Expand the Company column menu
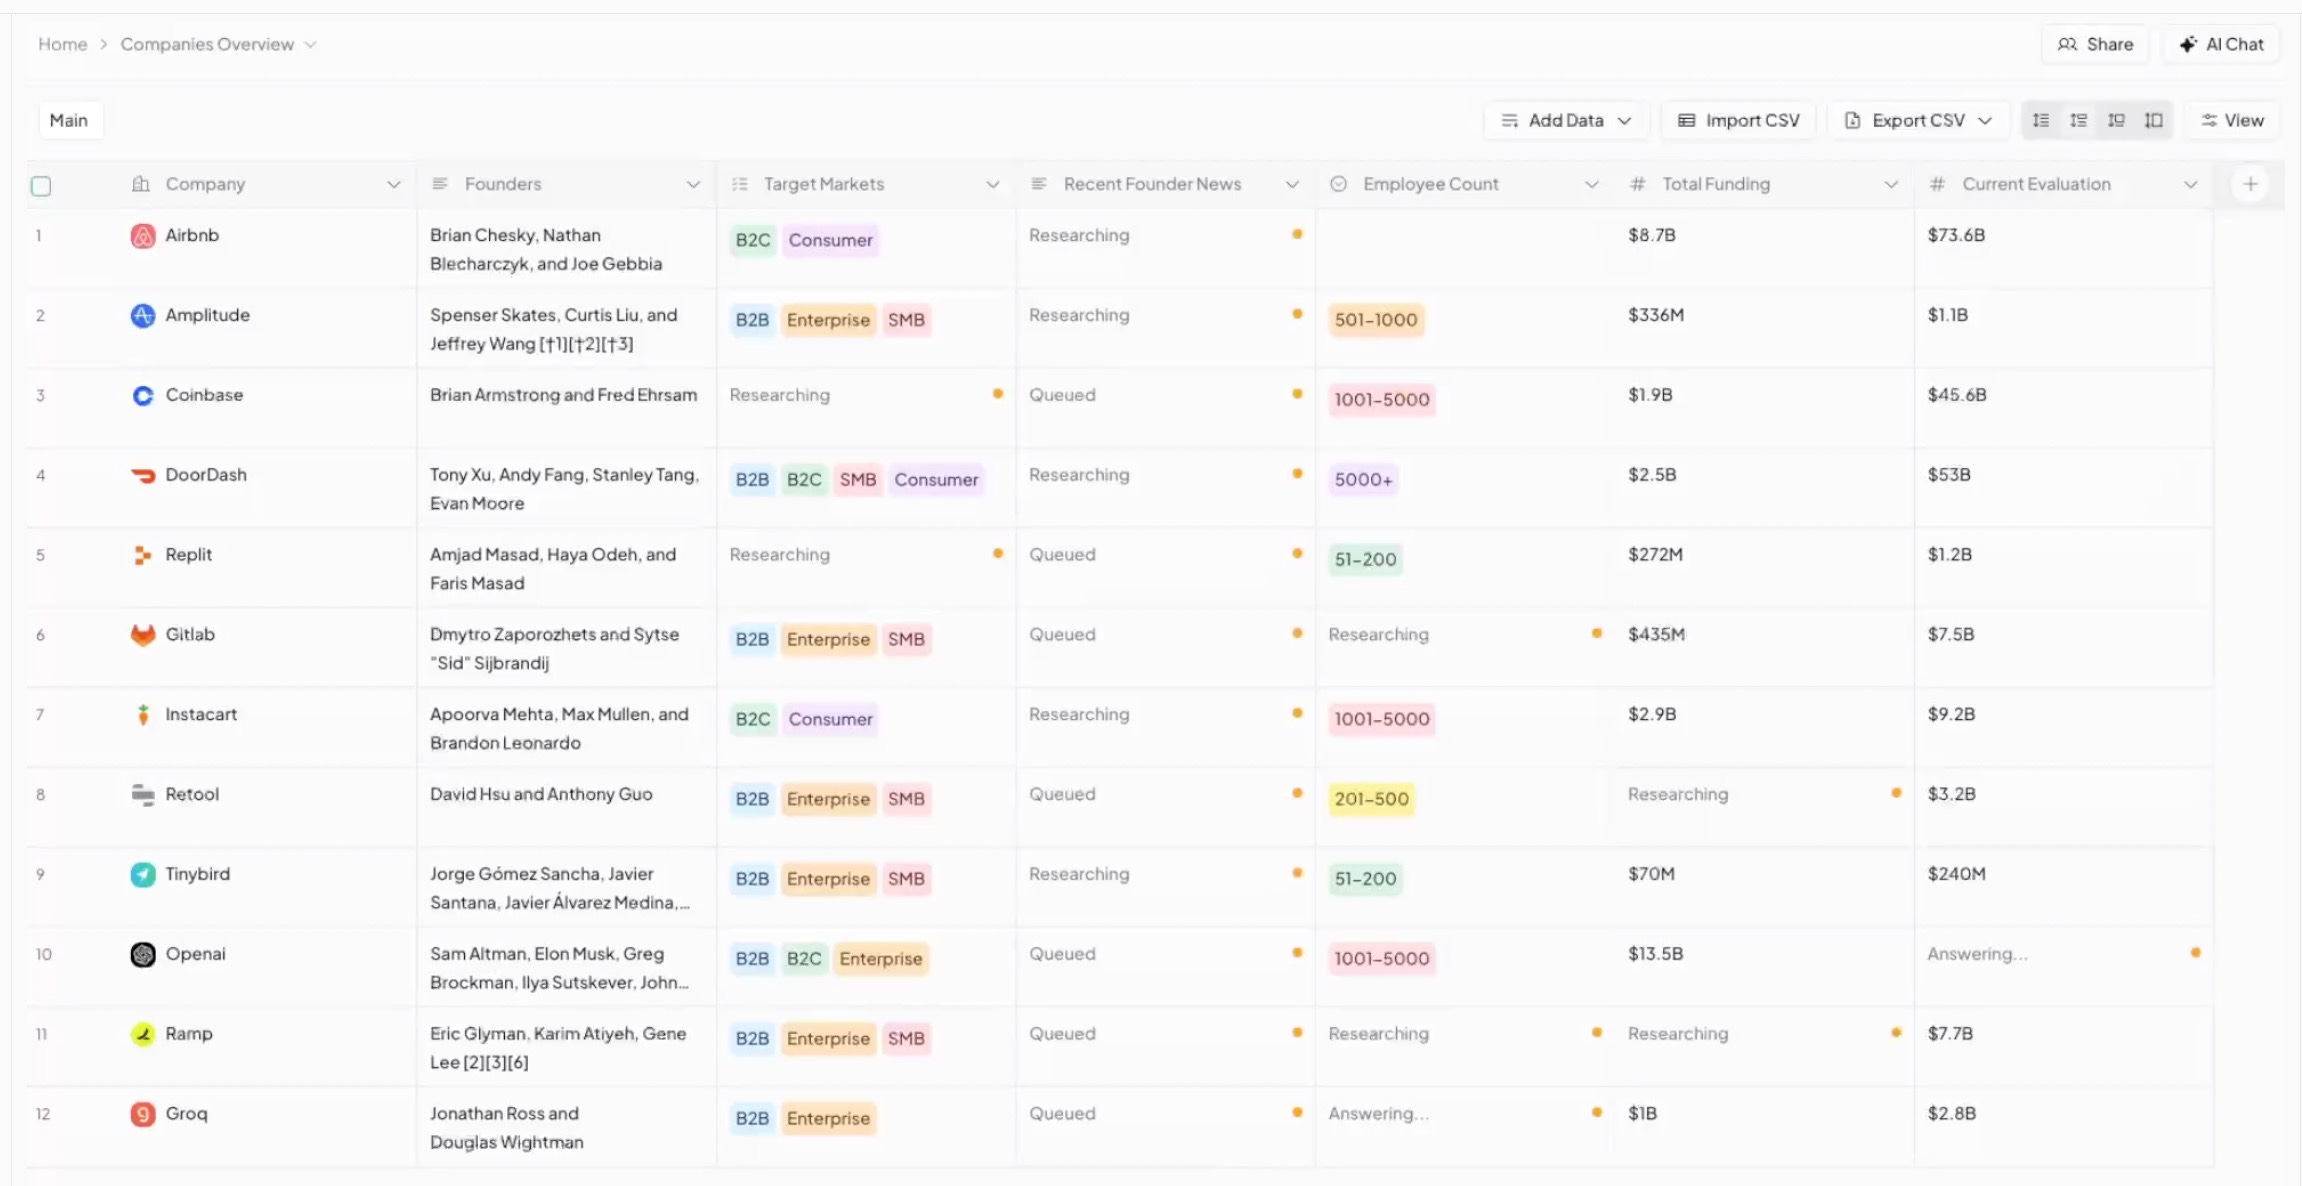This screenshot has height=1186, width=2302. point(394,185)
